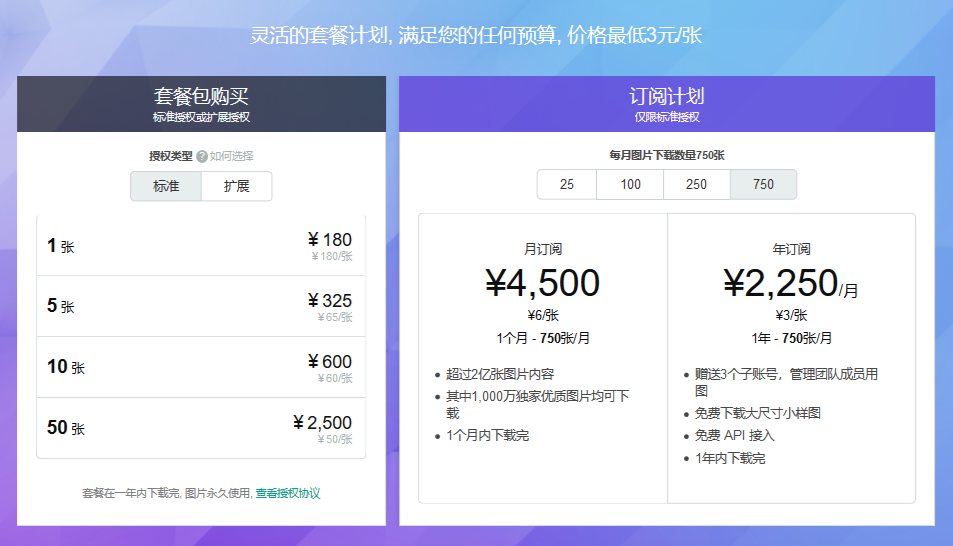Select the 10张 package for ¥600

(x=201, y=367)
